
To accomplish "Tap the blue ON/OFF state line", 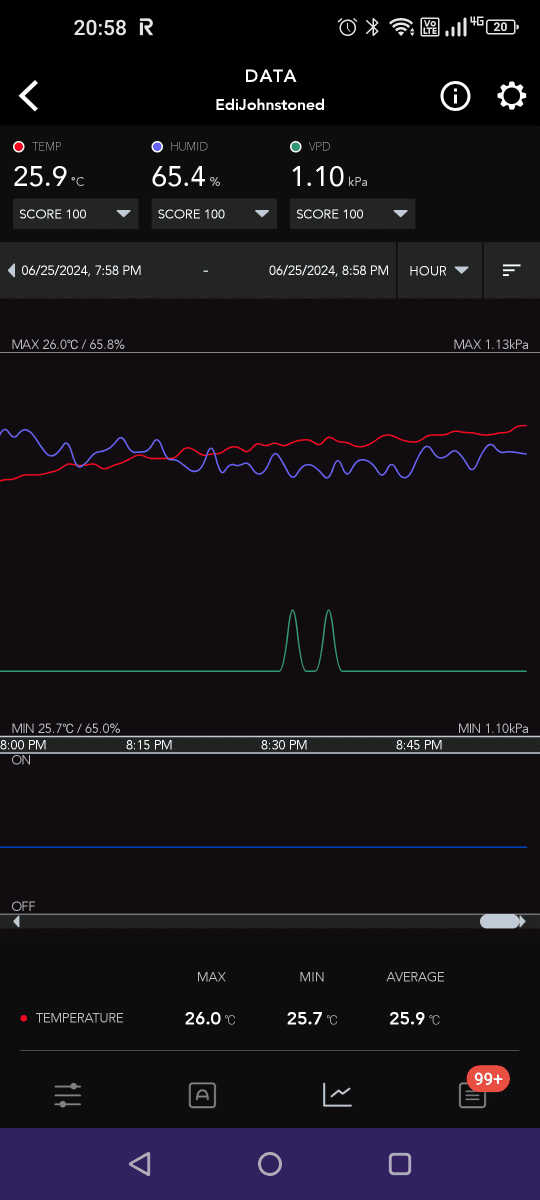I will pos(263,847).
